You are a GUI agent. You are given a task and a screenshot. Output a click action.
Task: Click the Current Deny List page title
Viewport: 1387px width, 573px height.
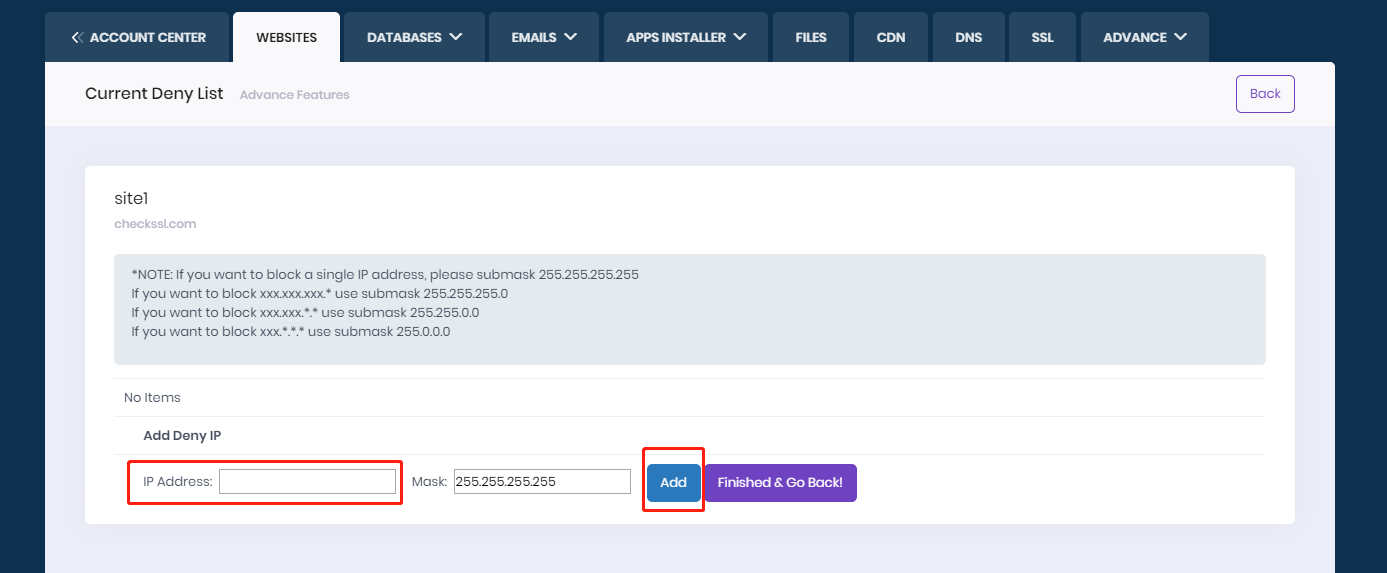154,94
